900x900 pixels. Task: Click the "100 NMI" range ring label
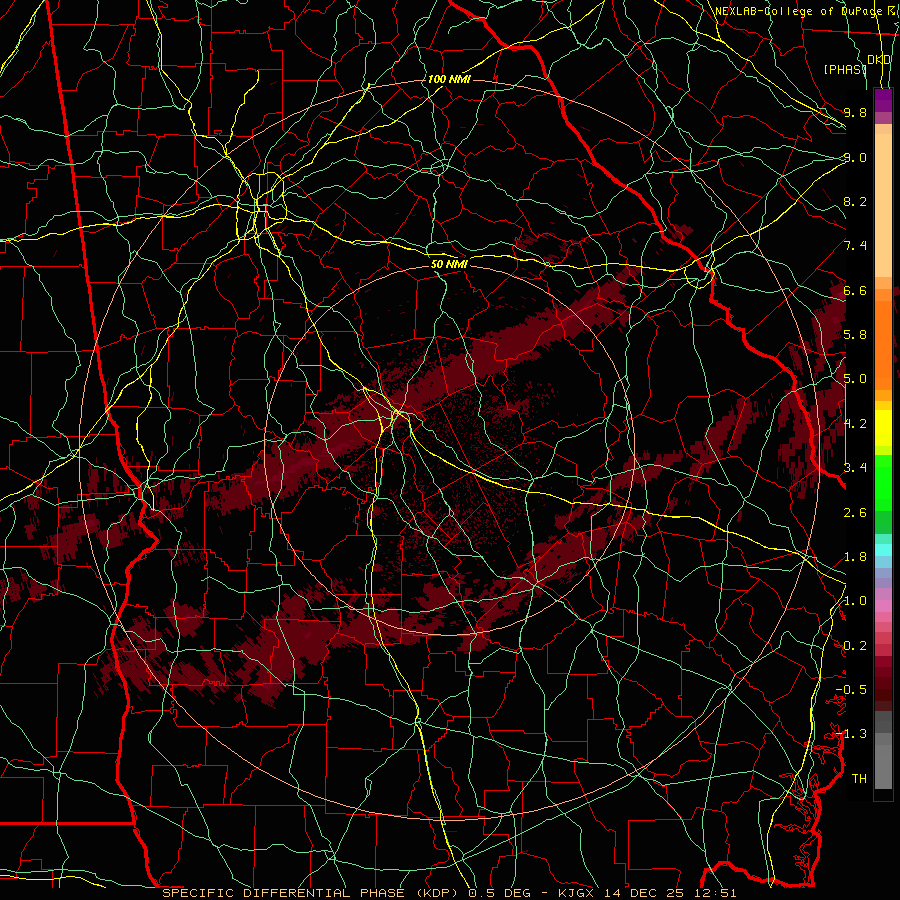coord(449,79)
